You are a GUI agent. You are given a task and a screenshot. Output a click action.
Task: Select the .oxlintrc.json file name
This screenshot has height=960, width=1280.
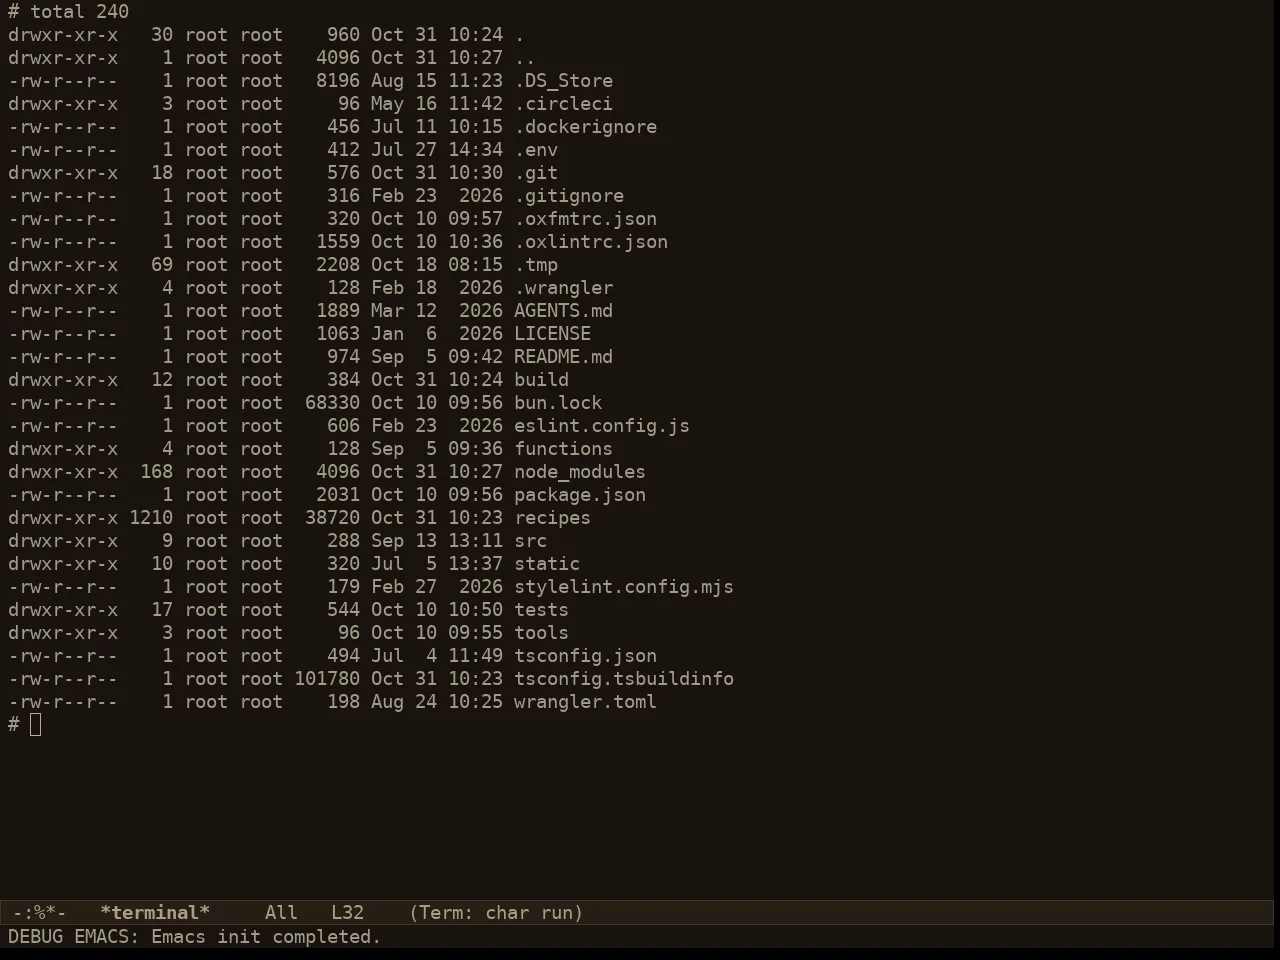(591, 242)
